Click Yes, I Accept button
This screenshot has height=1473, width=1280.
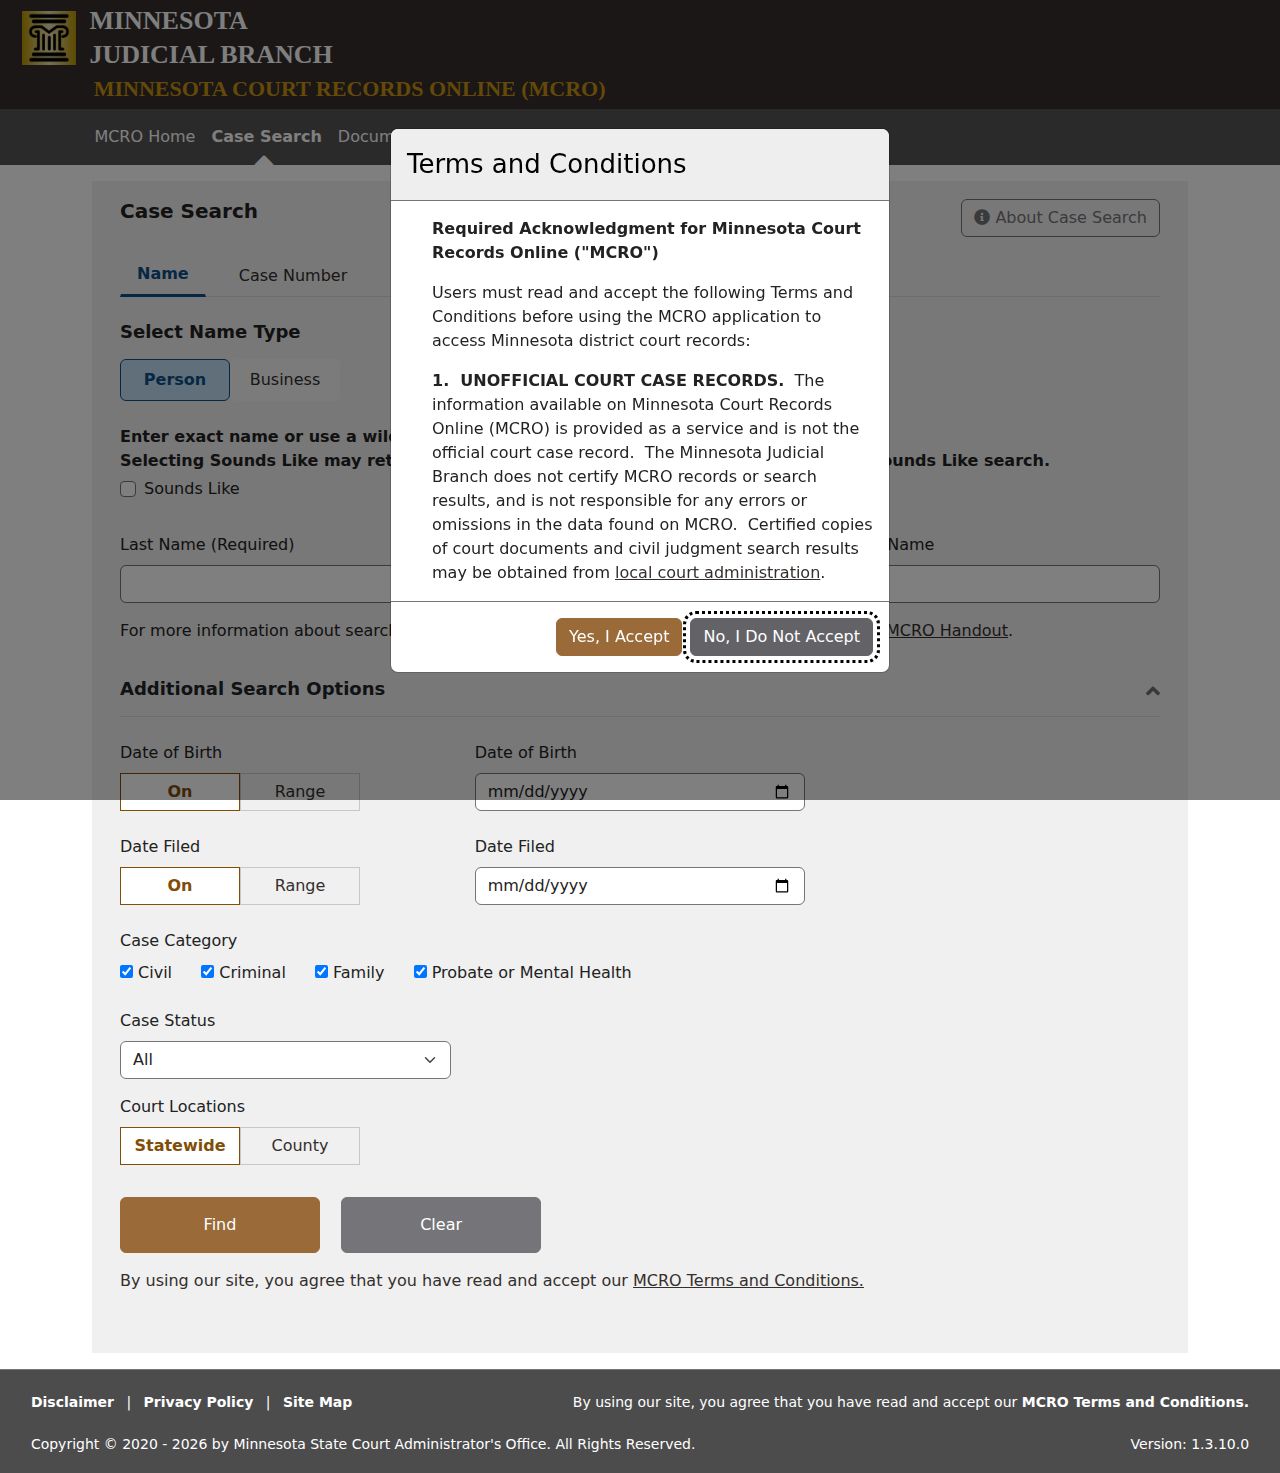pos(619,637)
